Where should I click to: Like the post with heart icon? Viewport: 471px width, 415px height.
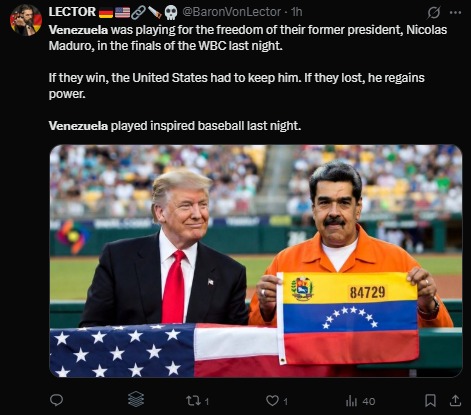pyautogui.click(x=272, y=400)
